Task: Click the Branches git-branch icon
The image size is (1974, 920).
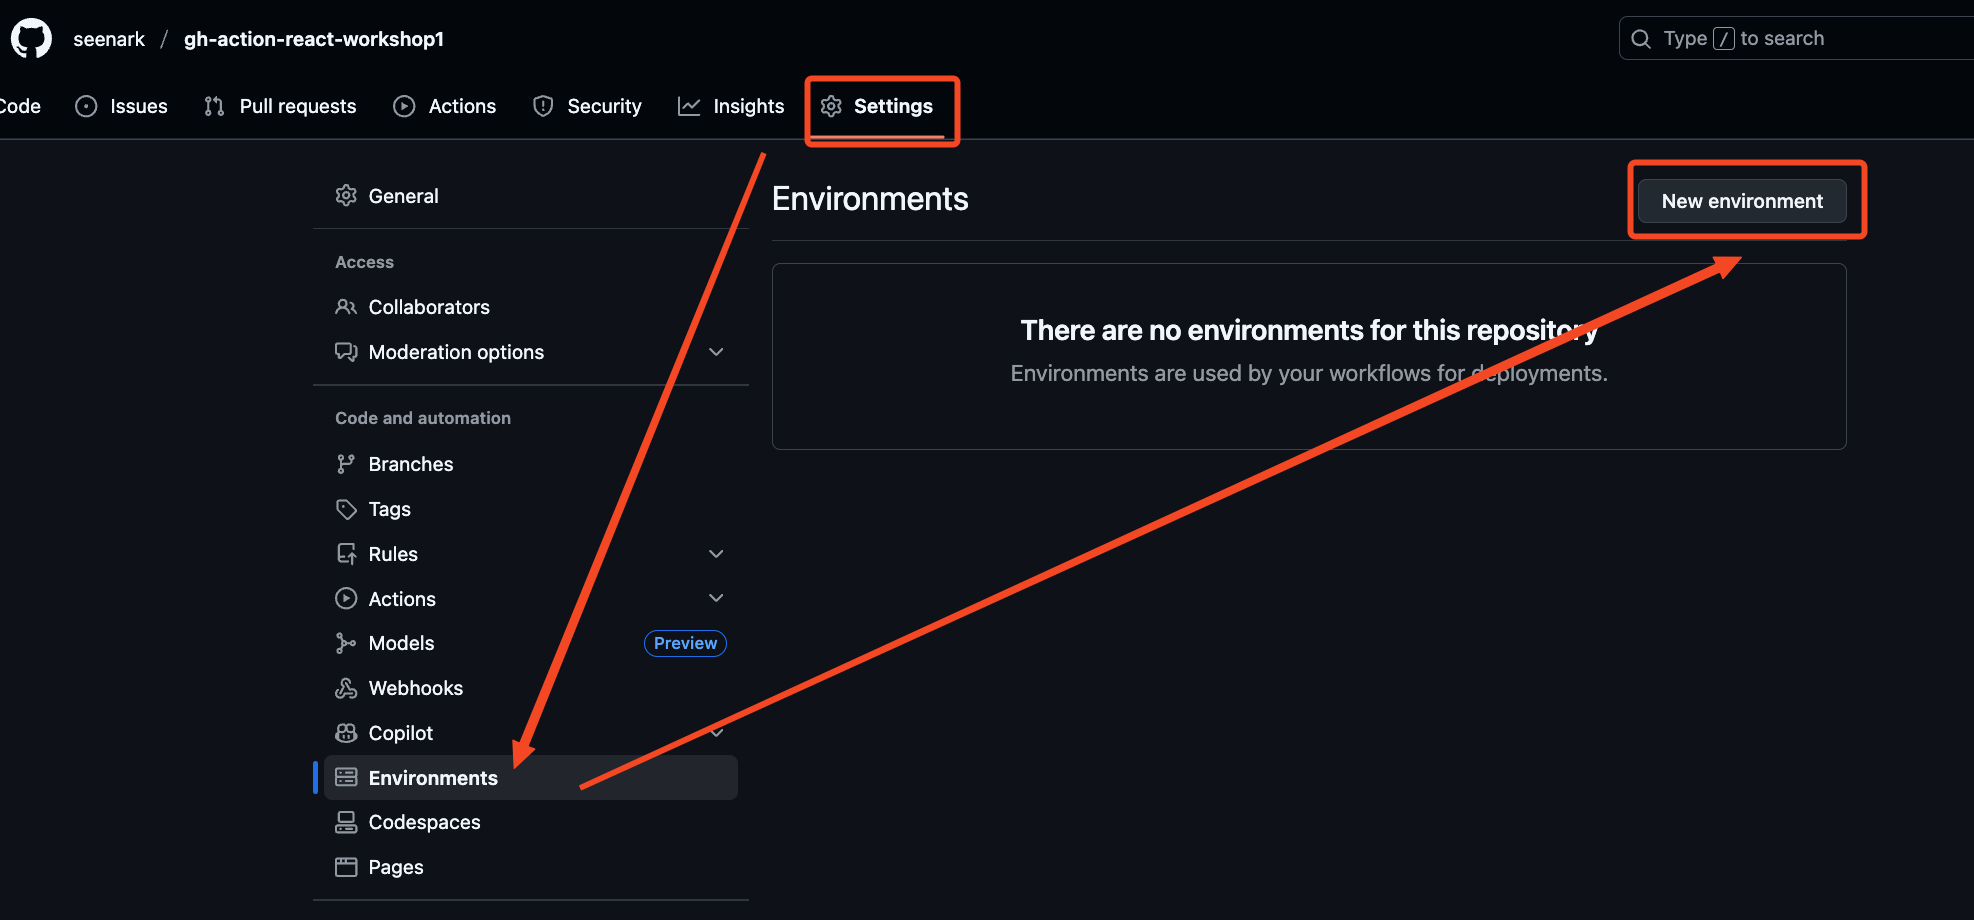Action: coord(346,464)
